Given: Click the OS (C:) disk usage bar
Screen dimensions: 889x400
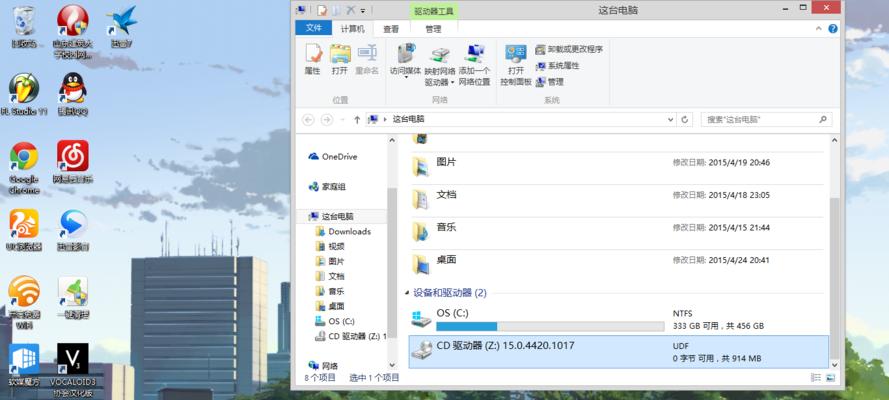Looking at the screenshot, I should point(550,326).
